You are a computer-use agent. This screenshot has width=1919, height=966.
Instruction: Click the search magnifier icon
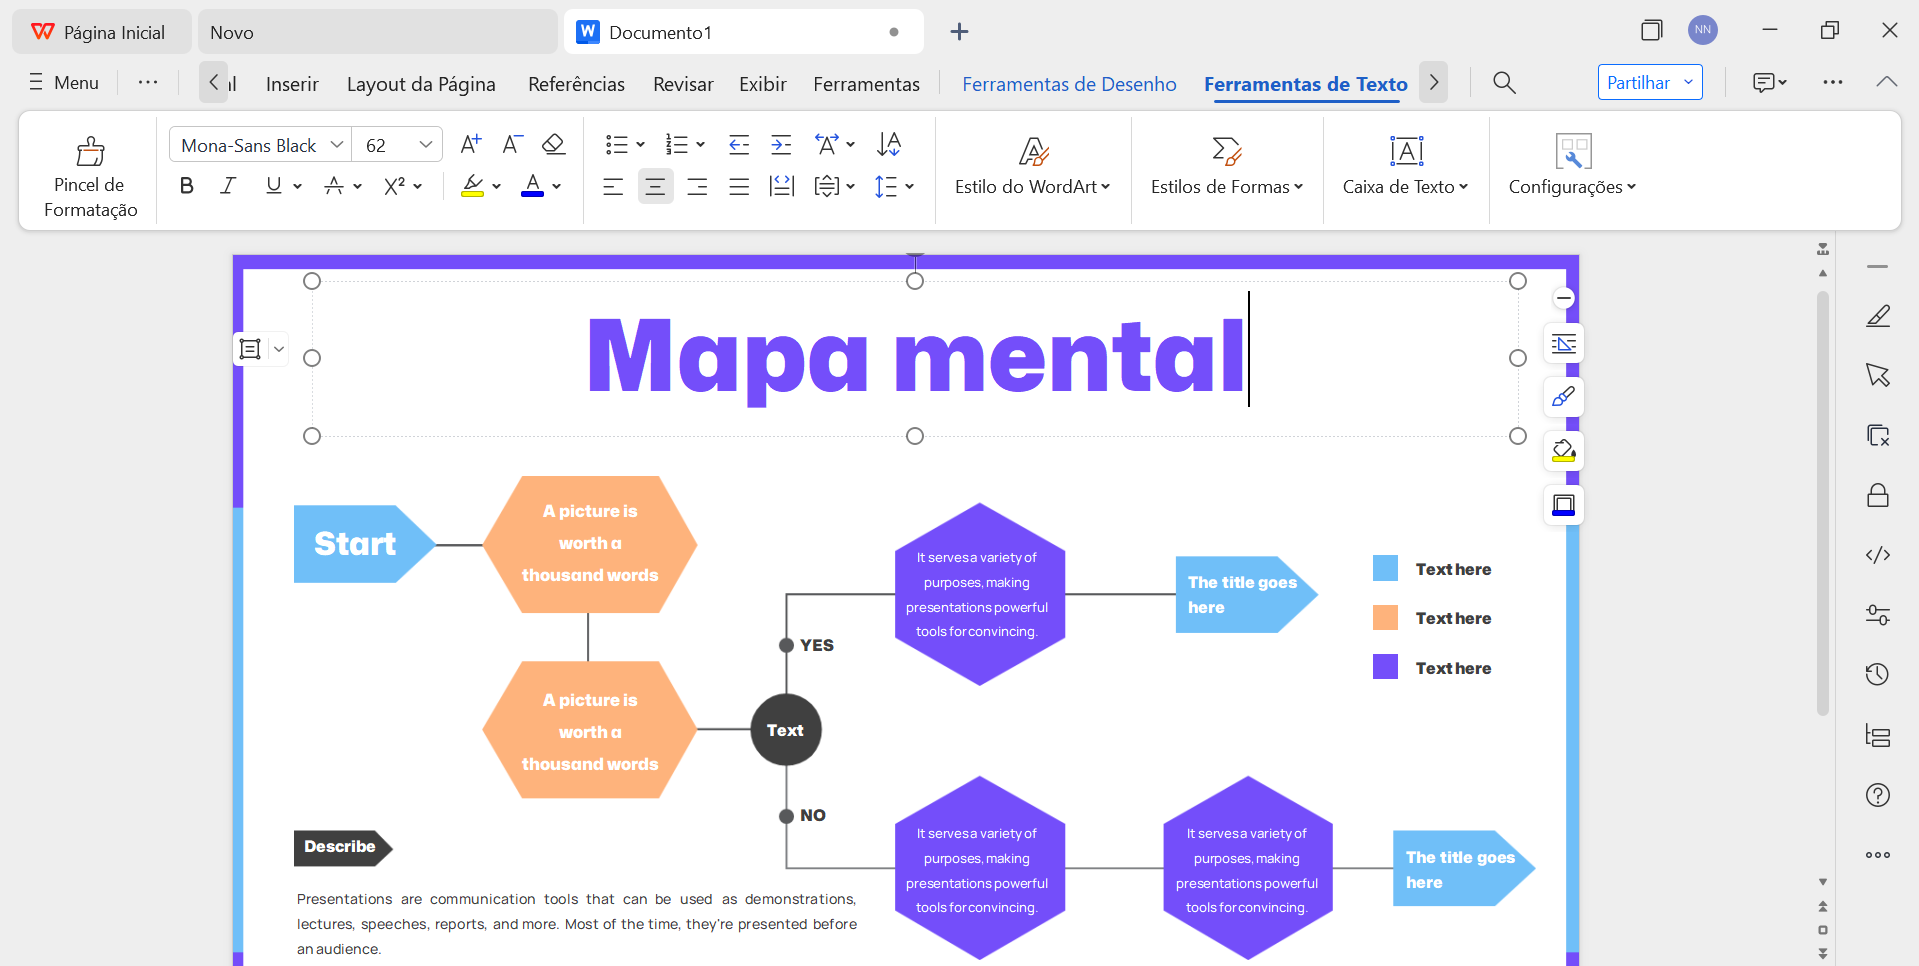(1504, 83)
